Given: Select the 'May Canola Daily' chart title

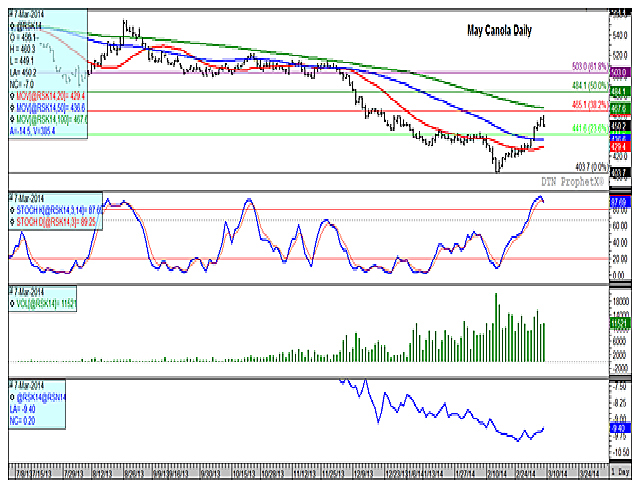Looking at the screenshot, I should pyautogui.click(x=499, y=31).
